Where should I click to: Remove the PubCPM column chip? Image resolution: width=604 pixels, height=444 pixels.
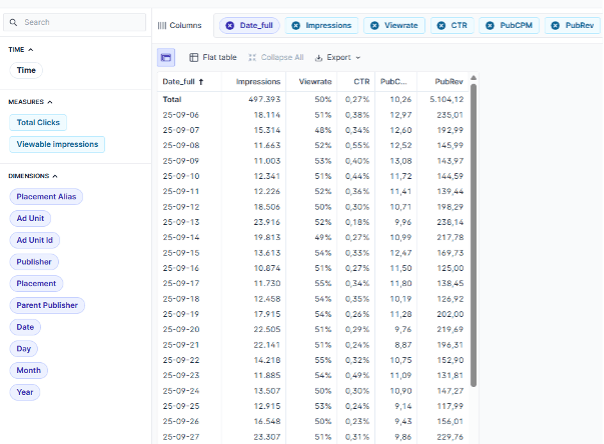click(x=490, y=25)
